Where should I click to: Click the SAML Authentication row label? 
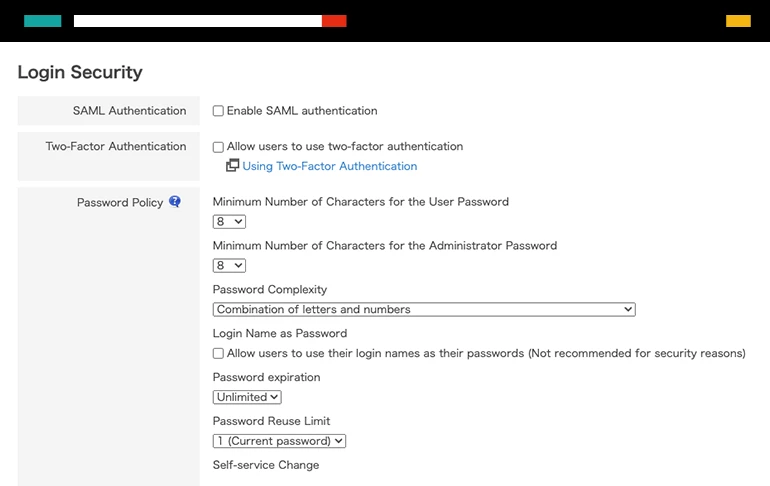click(x=130, y=111)
